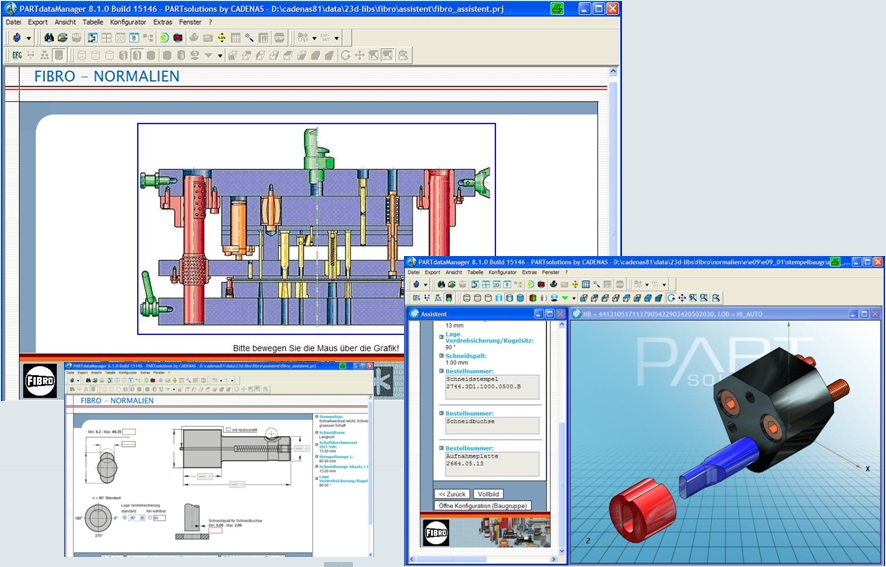Image resolution: width=886 pixels, height=567 pixels.
Task: Select the rotate view tool in main window
Action: (346, 55)
